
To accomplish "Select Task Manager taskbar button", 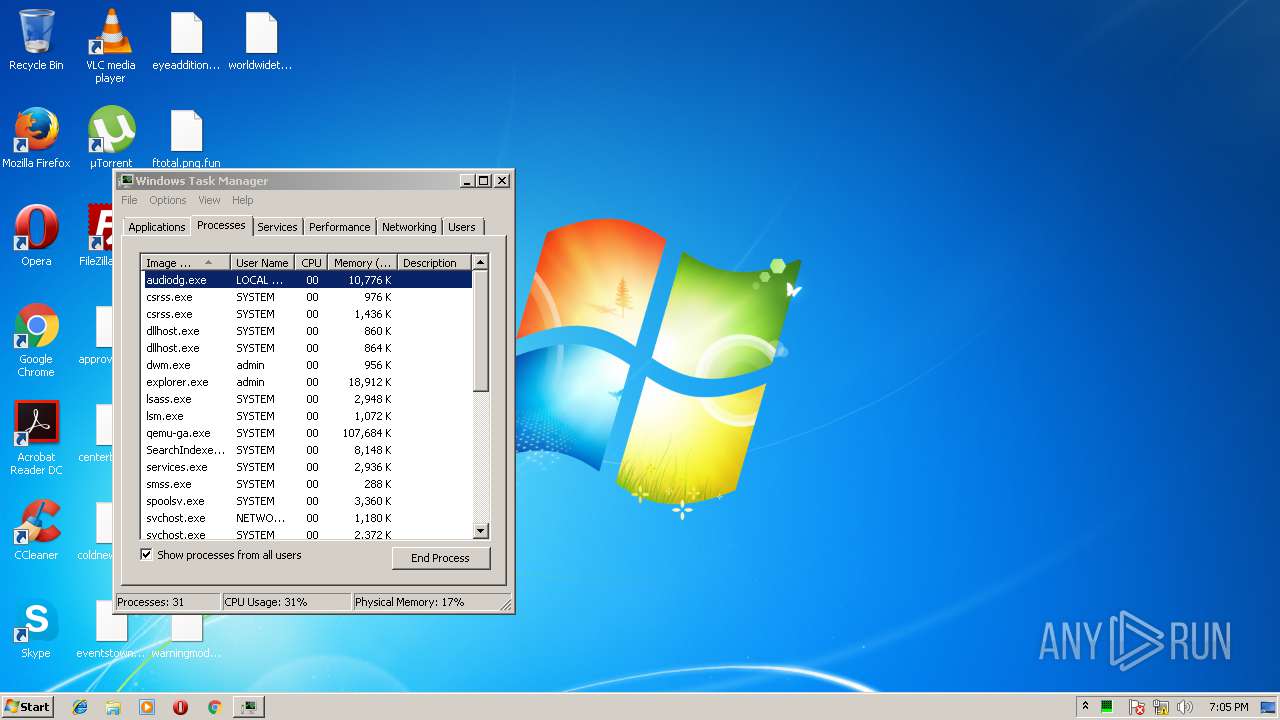I will coord(248,707).
